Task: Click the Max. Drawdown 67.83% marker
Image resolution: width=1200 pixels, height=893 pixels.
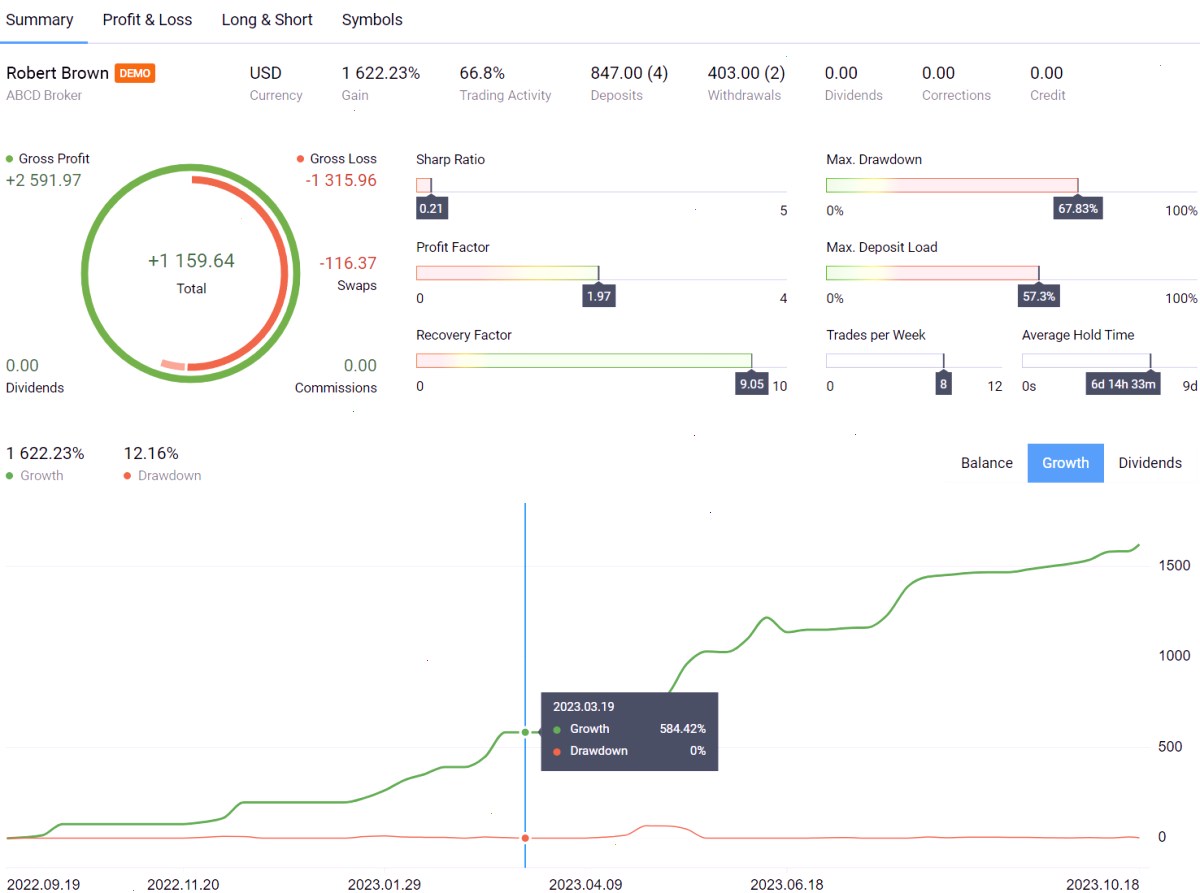Action: click(x=1078, y=208)
